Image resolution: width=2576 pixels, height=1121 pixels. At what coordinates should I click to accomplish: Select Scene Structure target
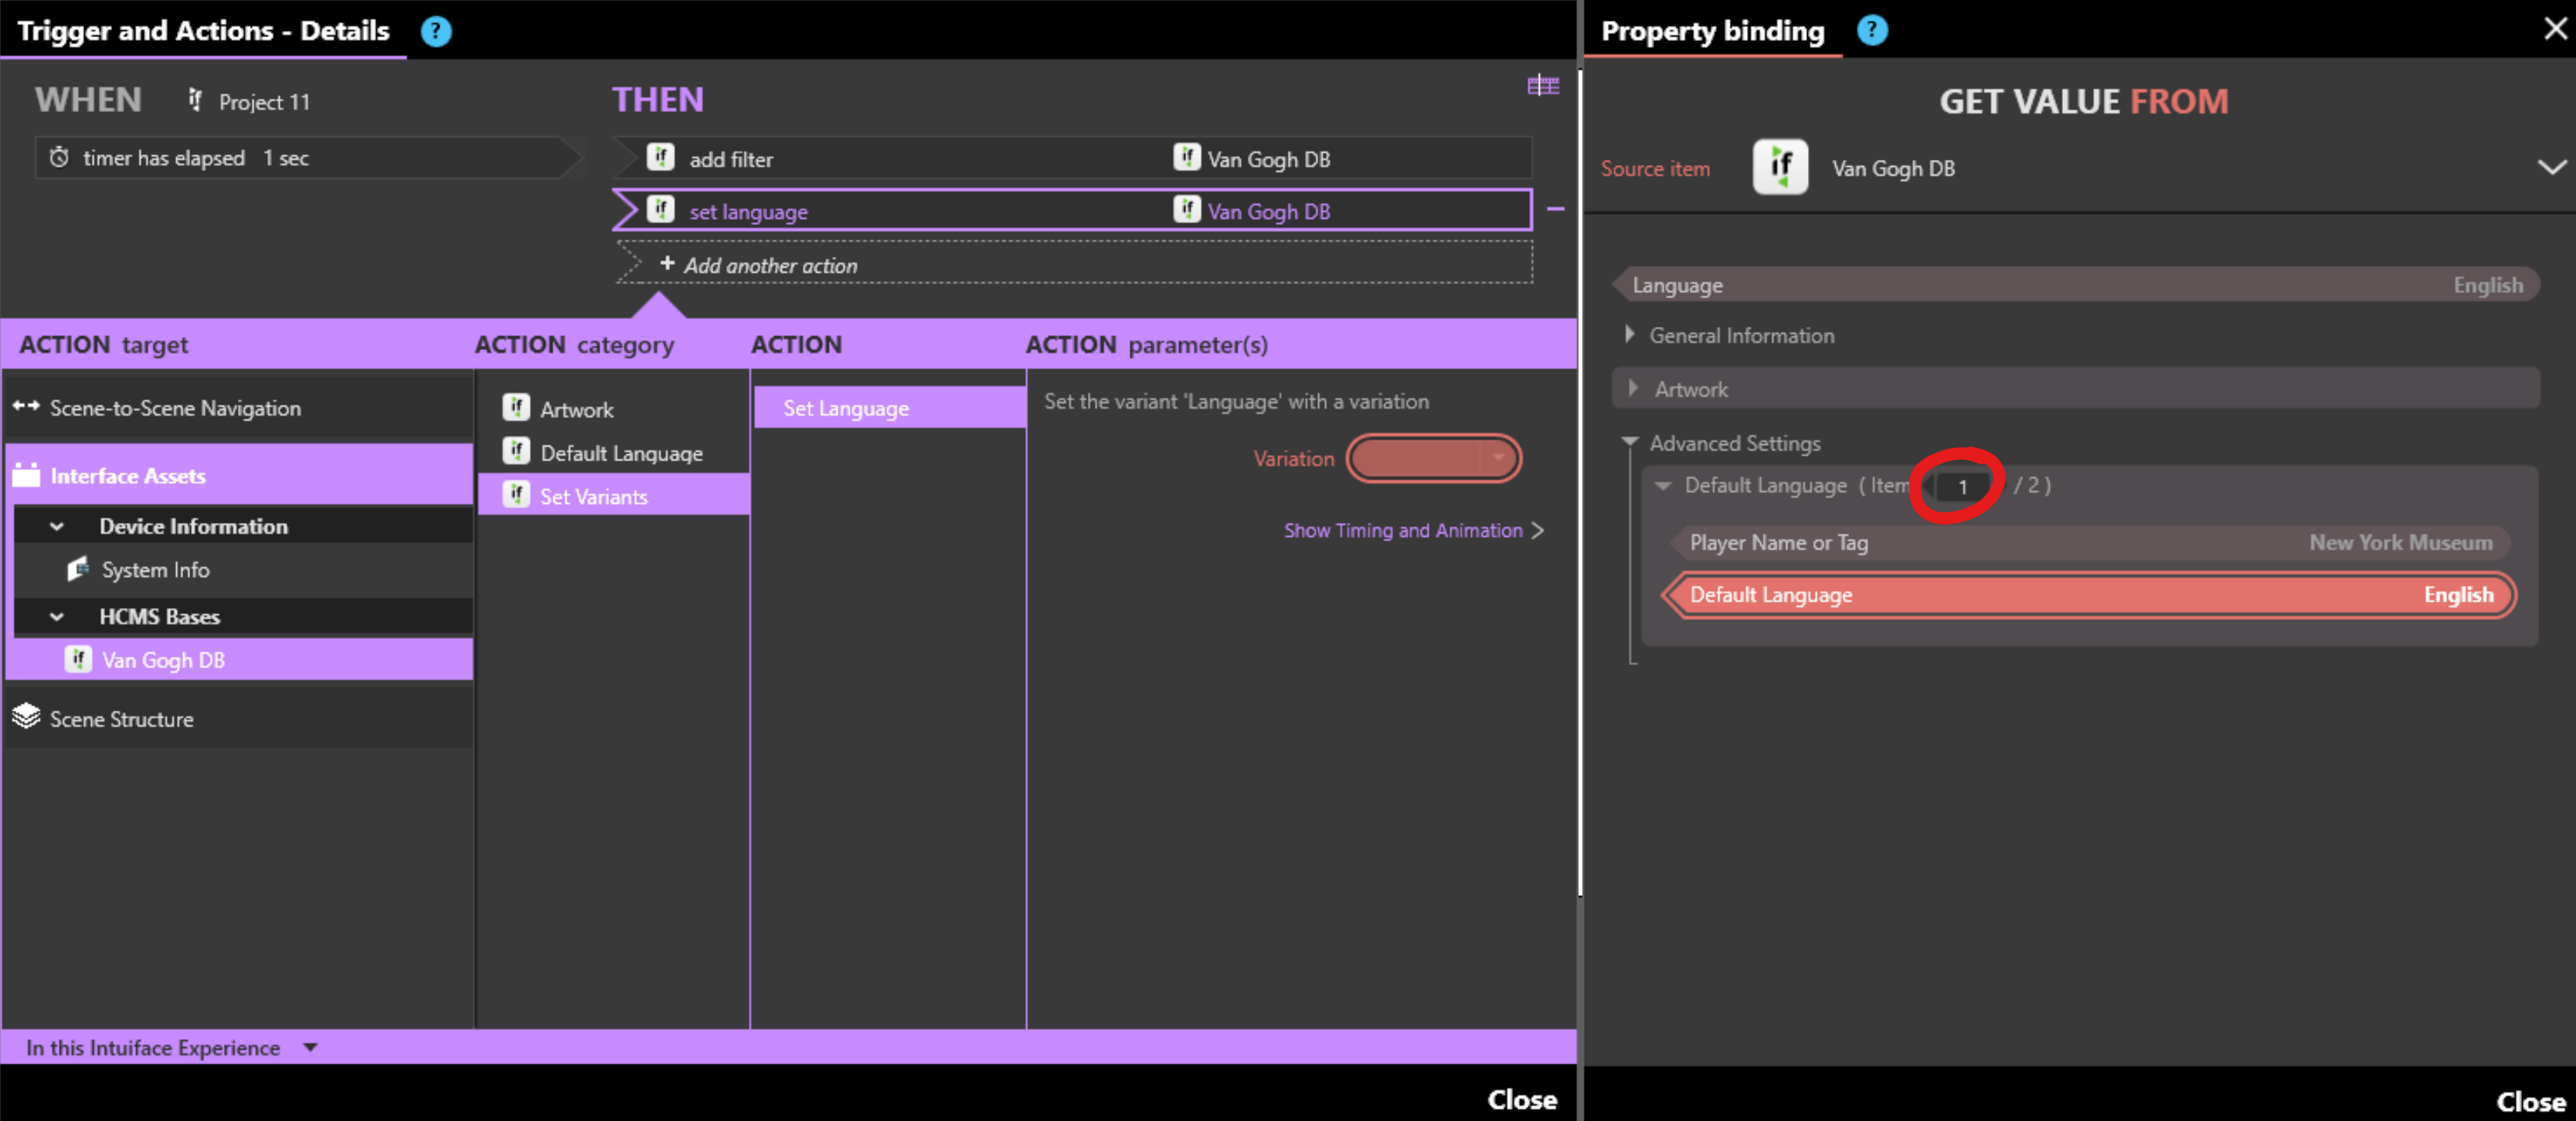point(240,718)
